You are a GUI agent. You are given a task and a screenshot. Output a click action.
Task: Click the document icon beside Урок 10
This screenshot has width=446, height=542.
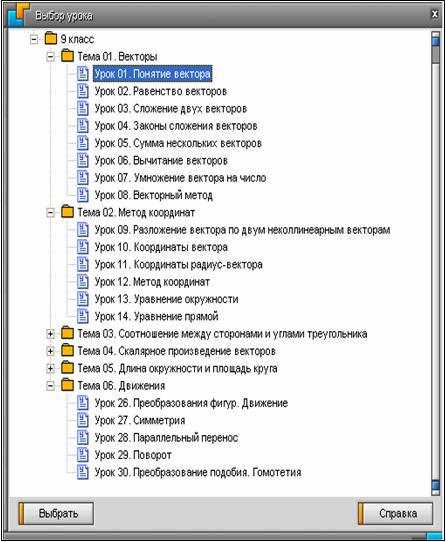tap(83, 247)
